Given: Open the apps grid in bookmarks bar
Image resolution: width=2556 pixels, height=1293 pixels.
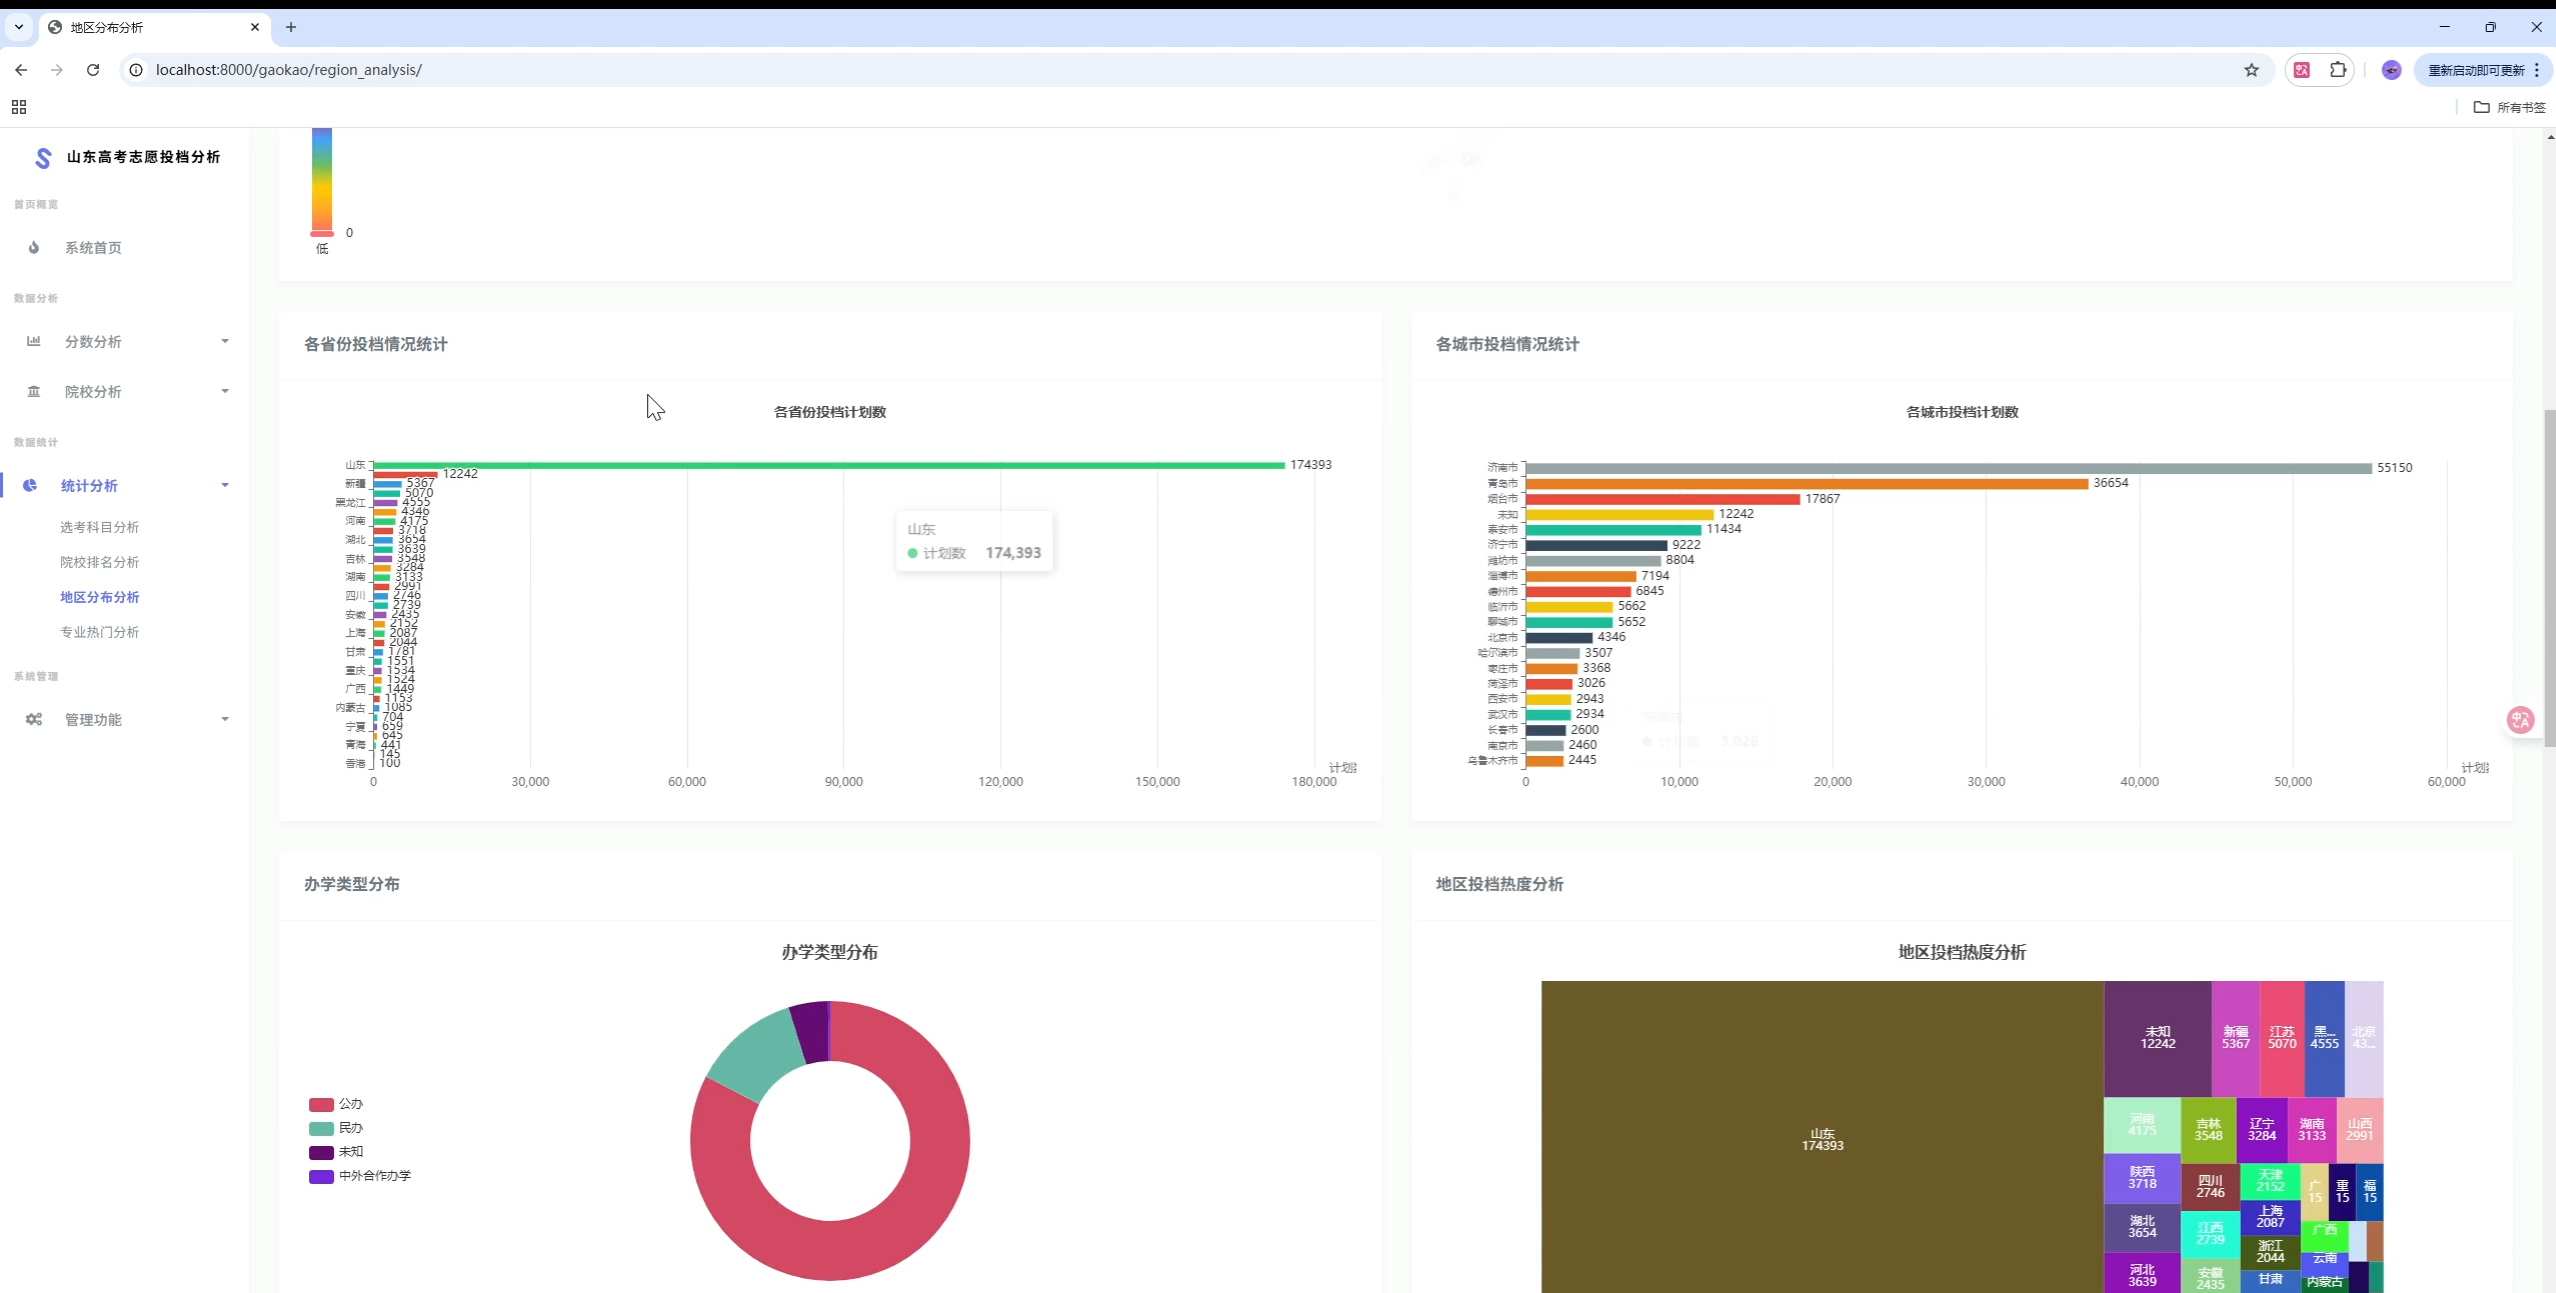Looking at the screenshot, I should click(19, 107).
